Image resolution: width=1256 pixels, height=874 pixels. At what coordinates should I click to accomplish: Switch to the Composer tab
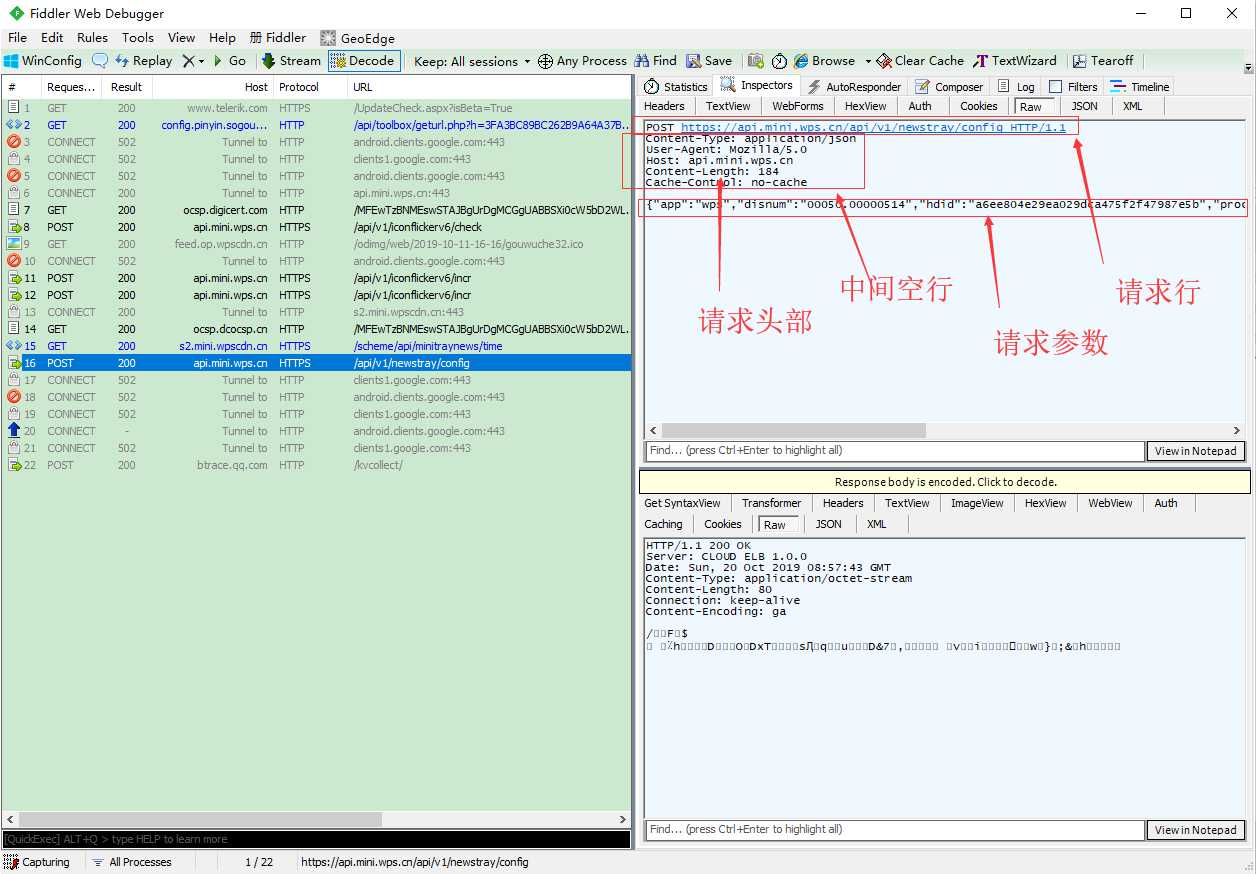click(x=949, y=87)
